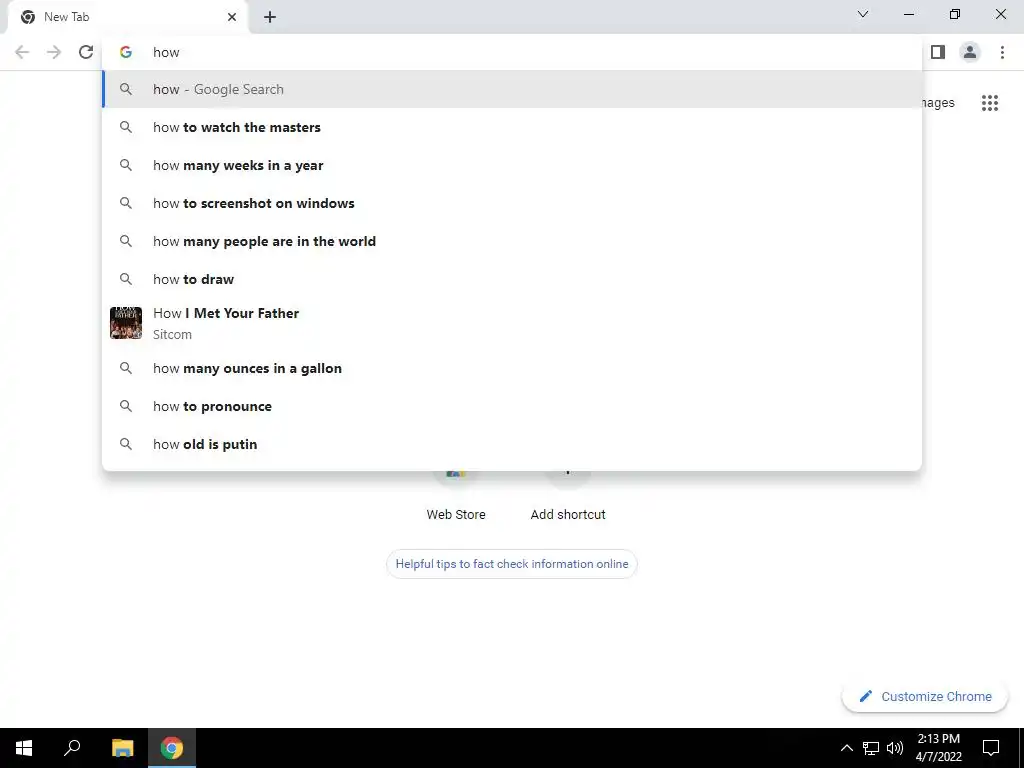Open taskbar search magnifier
Image resolution: width=1024 pixels, height=768 pixels.
[x=72, y=748]
